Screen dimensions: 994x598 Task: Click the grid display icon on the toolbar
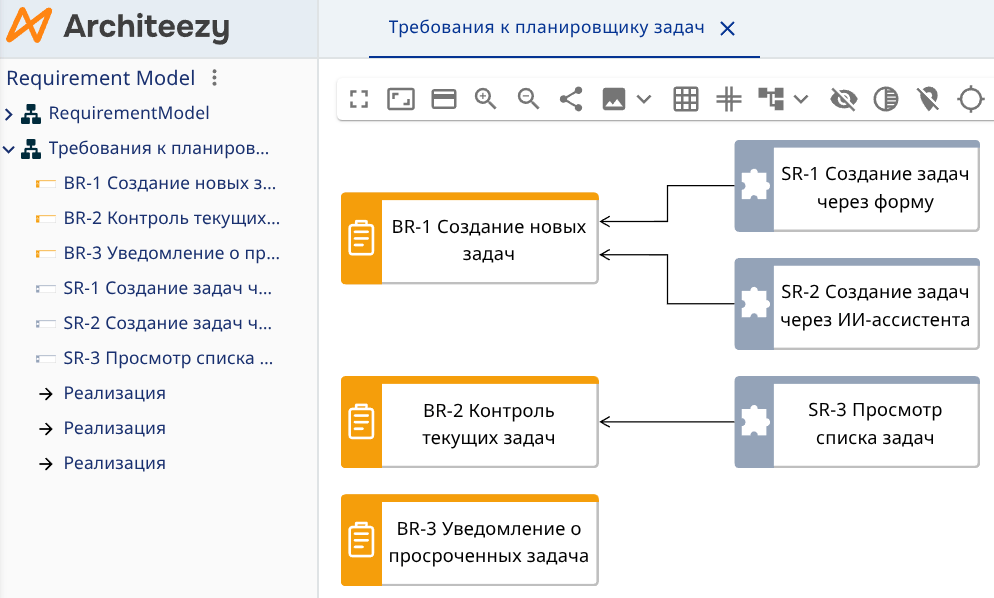pos(685,99)
